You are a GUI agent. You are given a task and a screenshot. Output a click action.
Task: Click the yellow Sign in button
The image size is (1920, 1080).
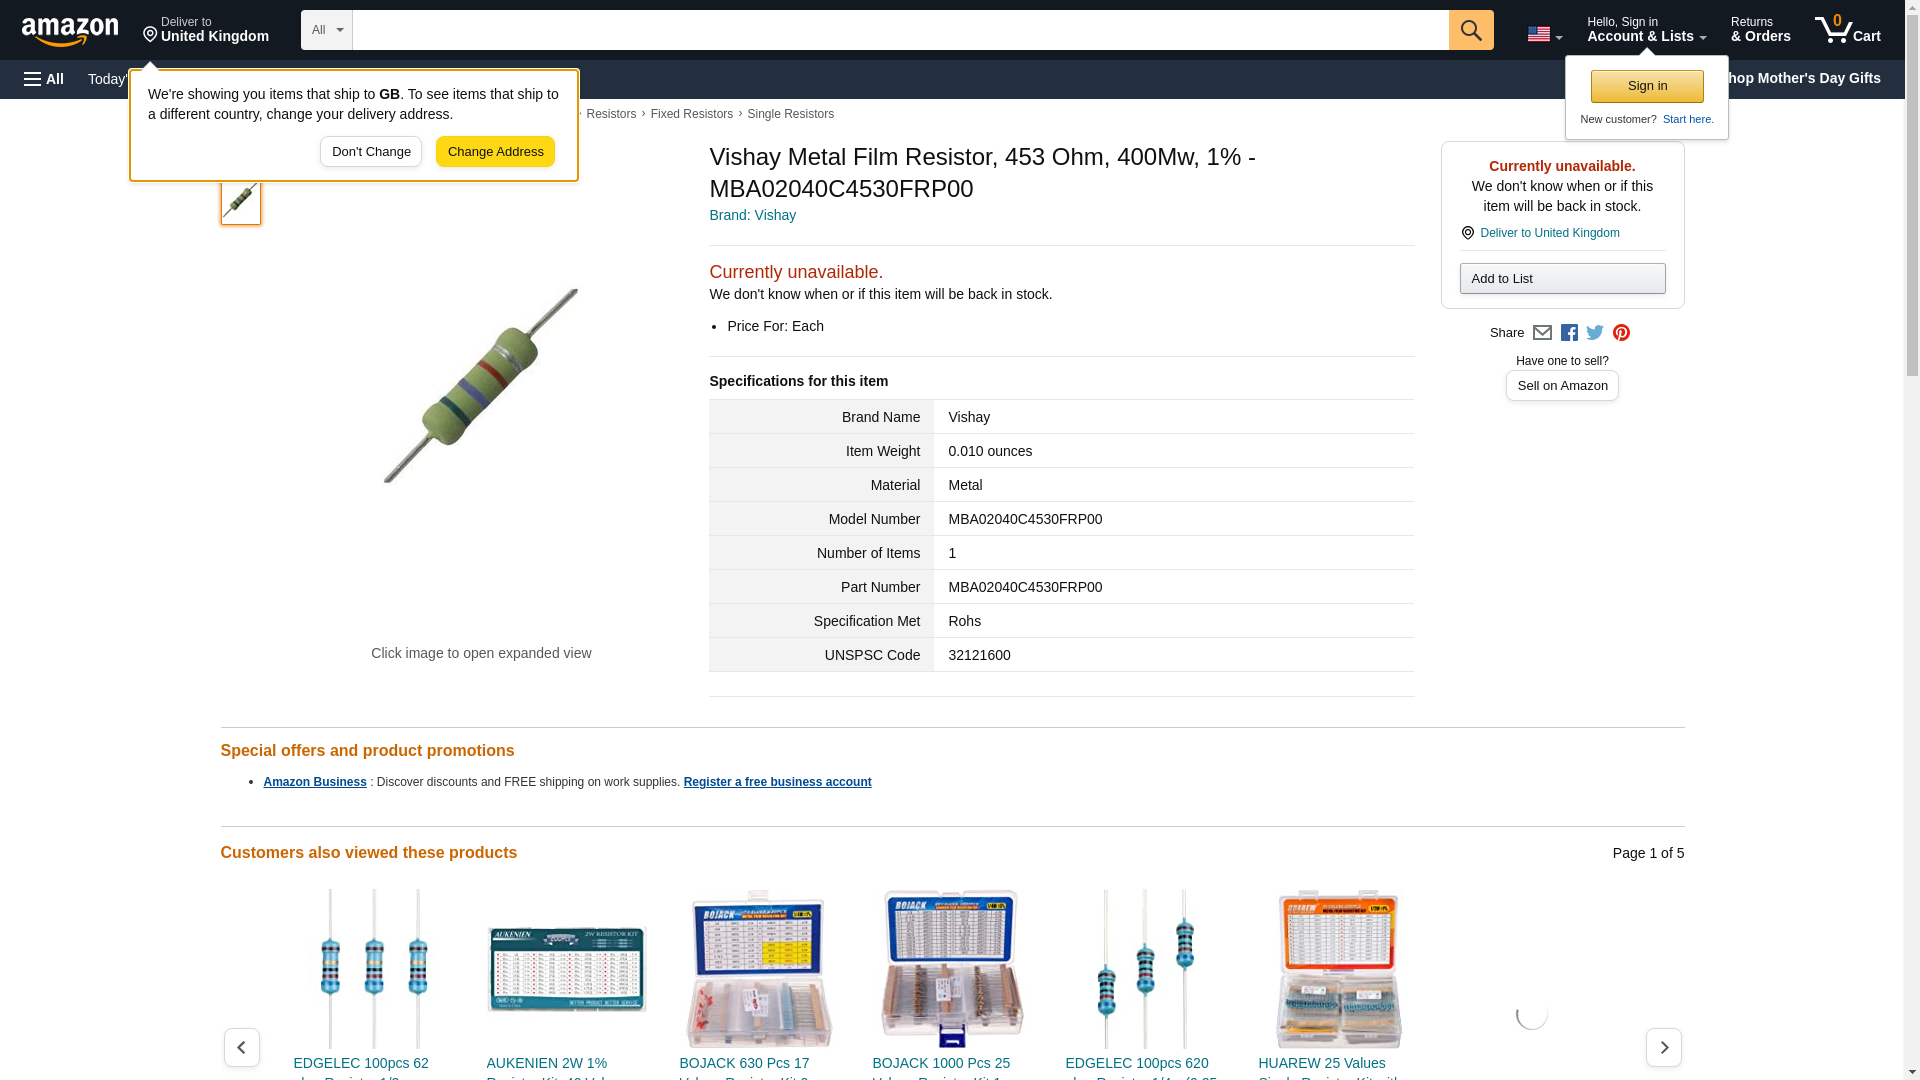coord(1647,86)
